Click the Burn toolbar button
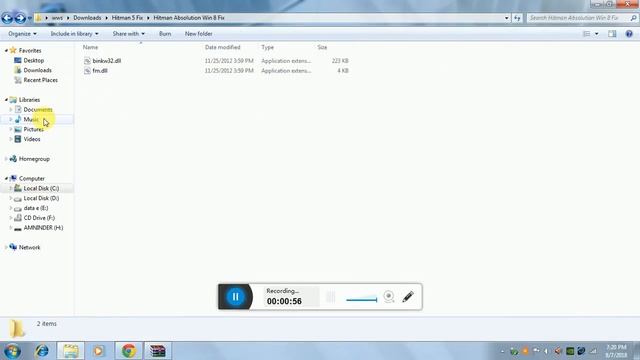 165,34
